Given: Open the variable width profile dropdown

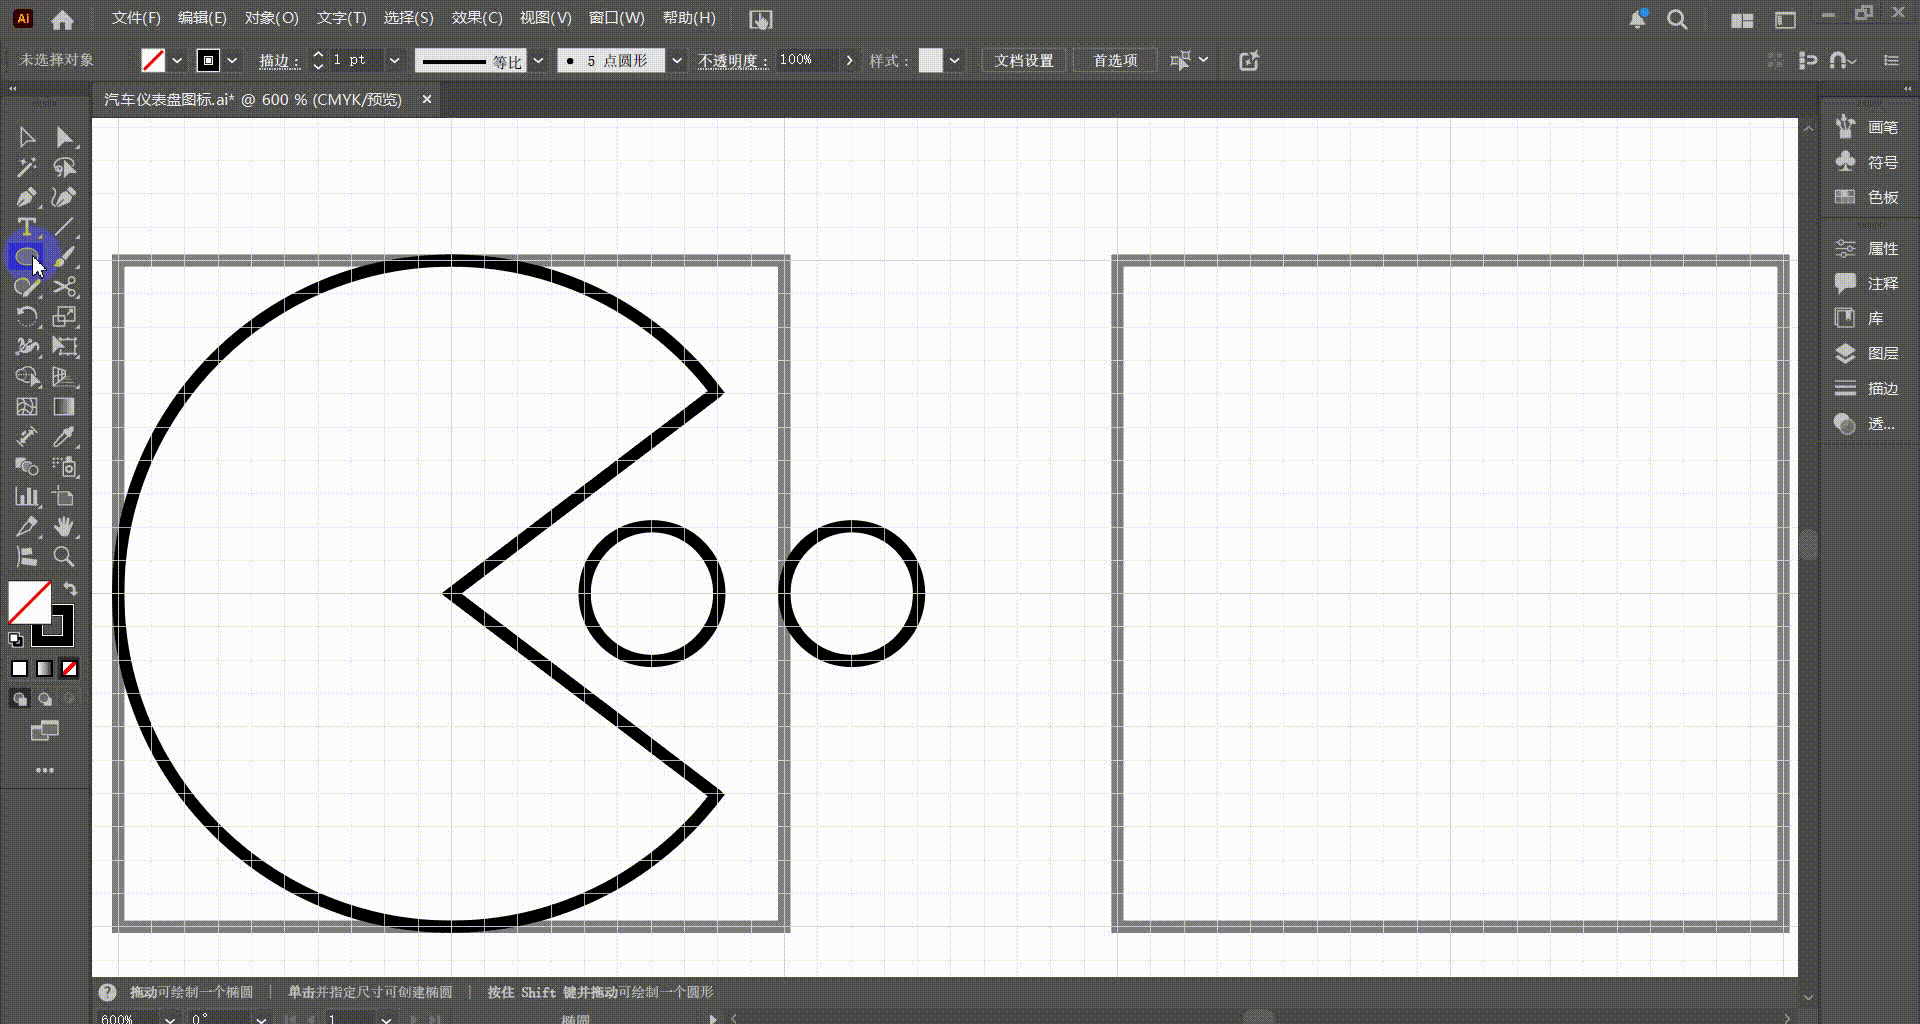Looking at the screenshot, I should [538, 61].
